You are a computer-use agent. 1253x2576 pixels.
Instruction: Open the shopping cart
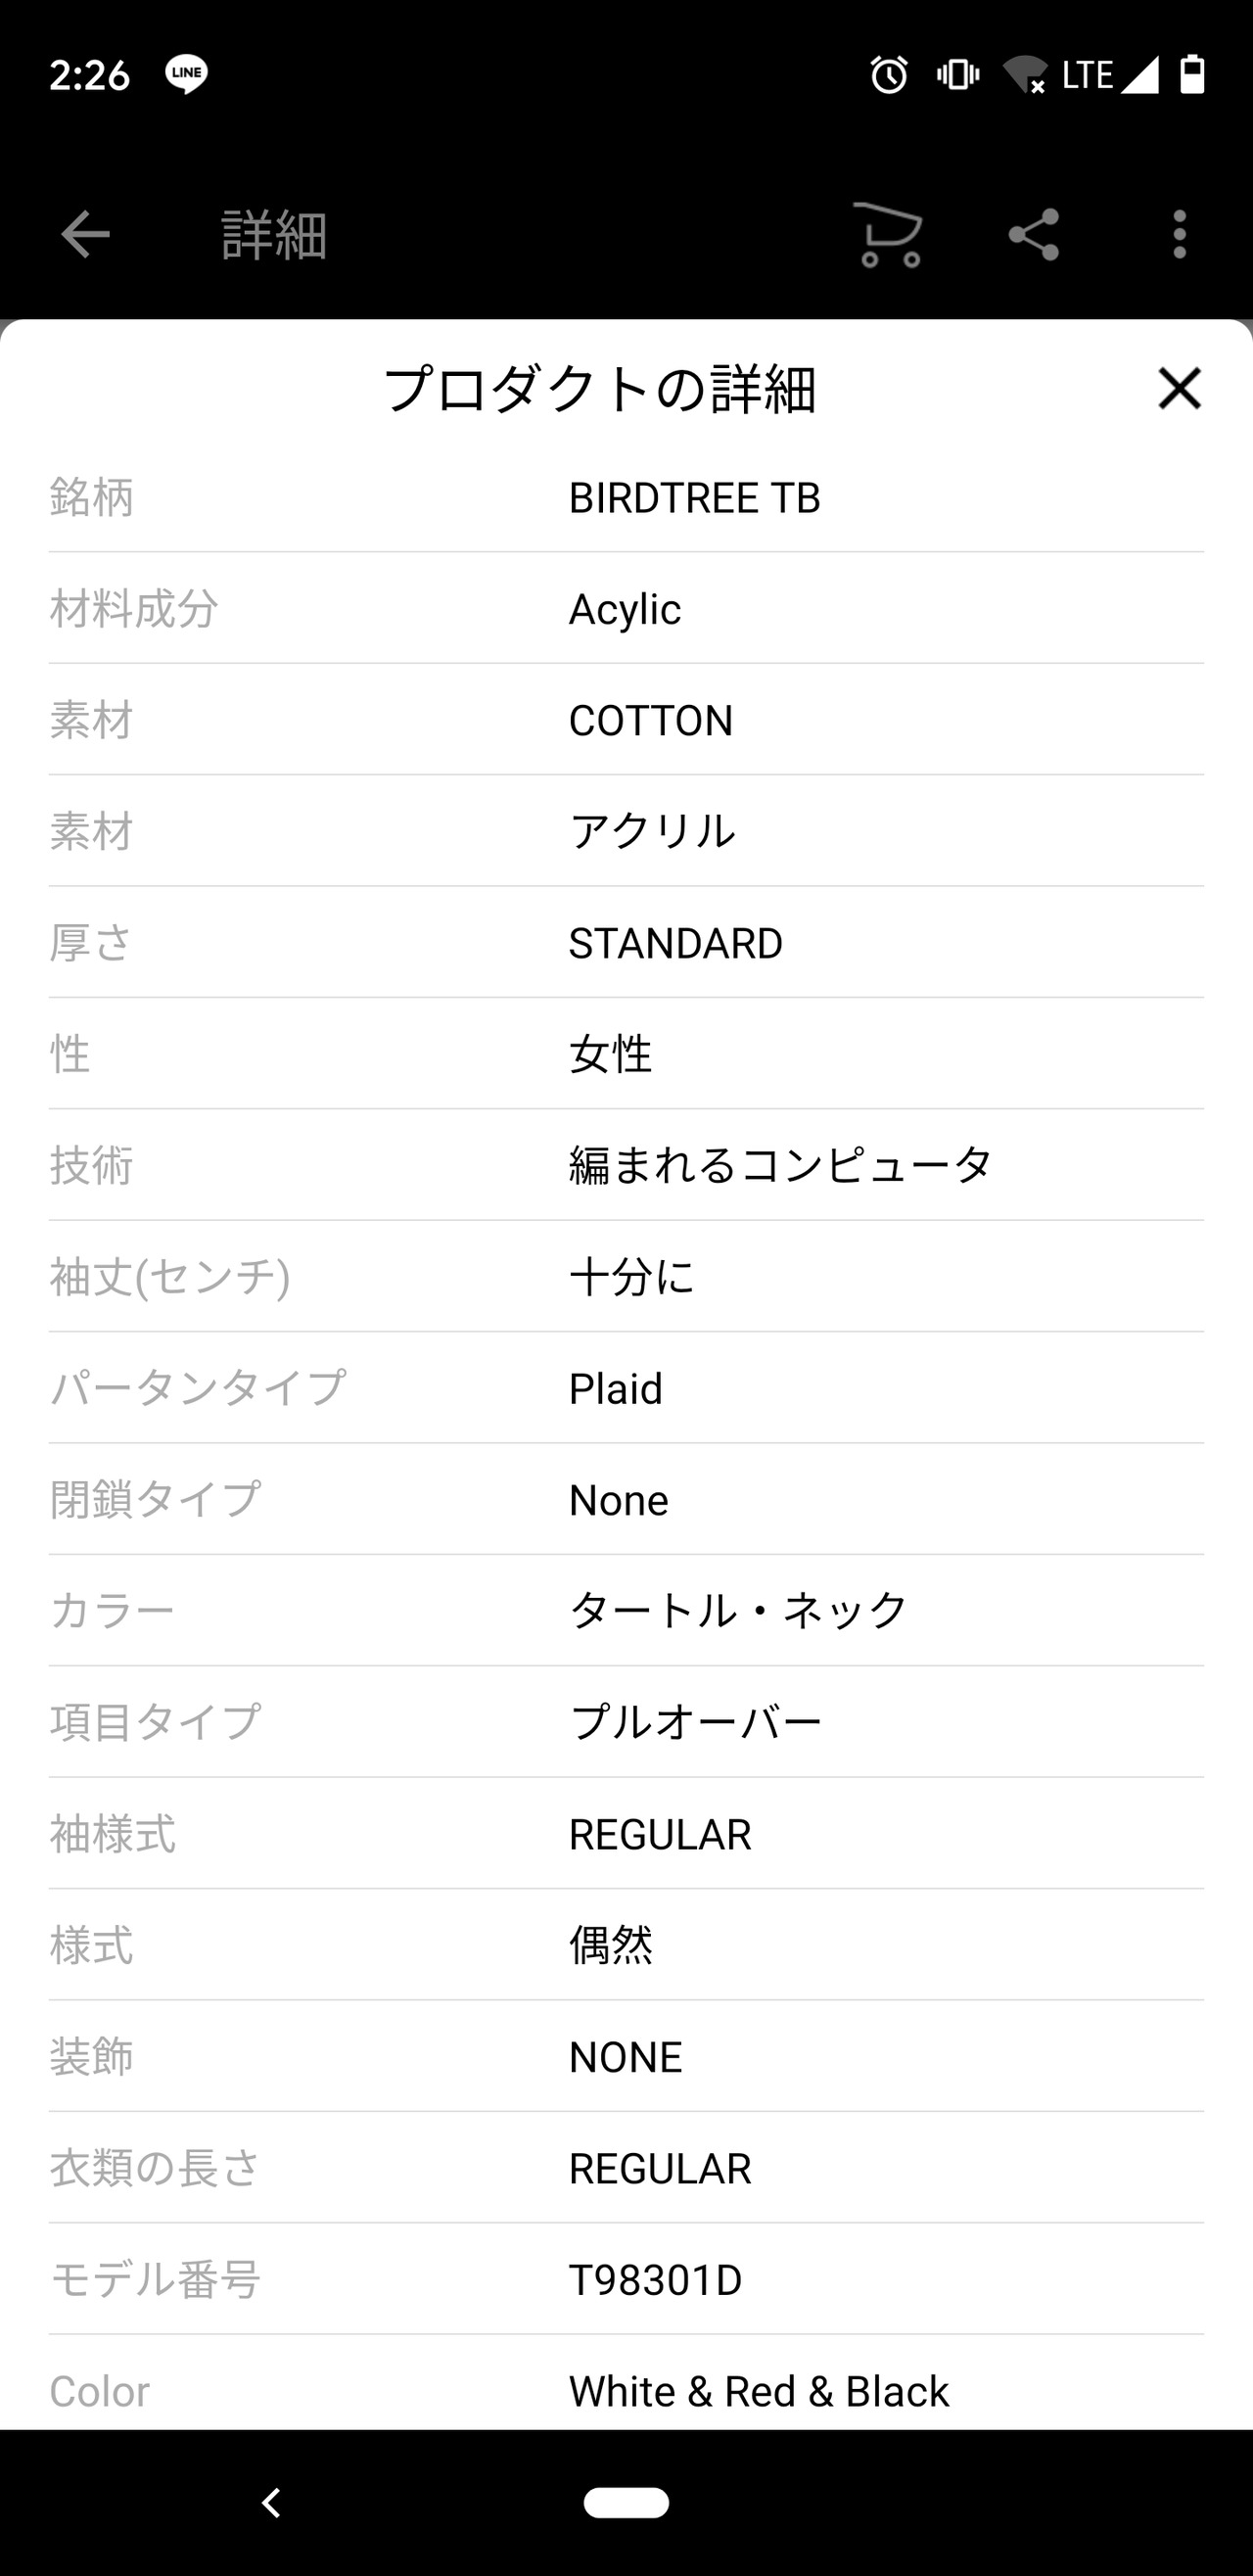click(888, 235)
